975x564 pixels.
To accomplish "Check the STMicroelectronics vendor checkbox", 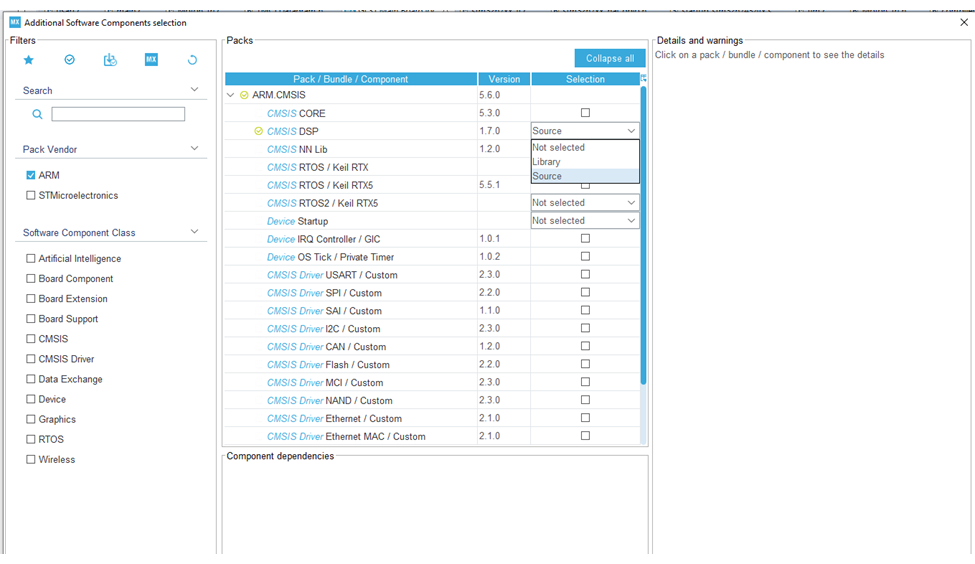I will click(x=30, y=195).
